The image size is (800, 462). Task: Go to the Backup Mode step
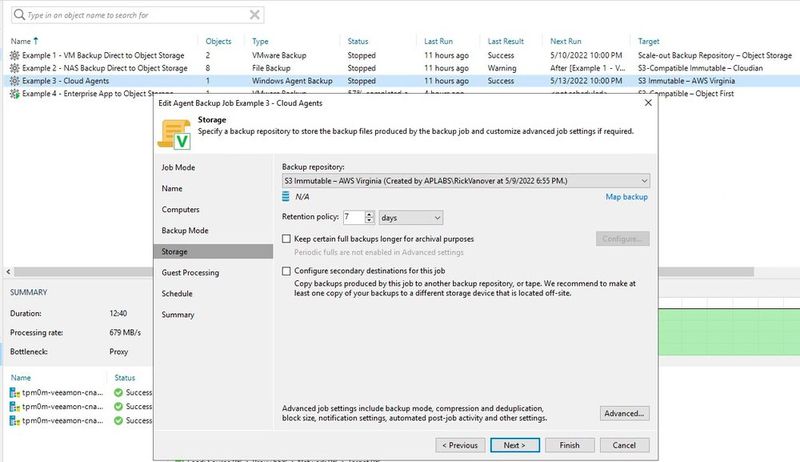(185, 230)
